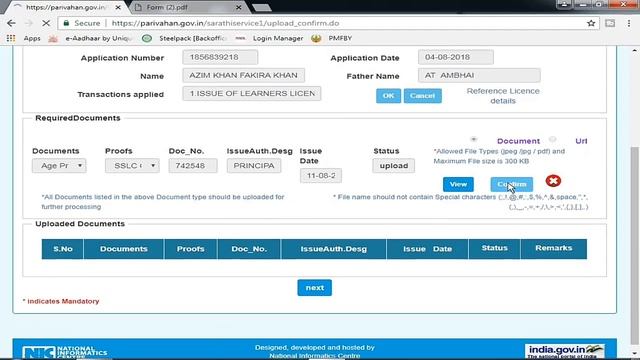640x360 pixels.
Task: Click the Name field with AZIM KHAN
Action: coord(243,76)
